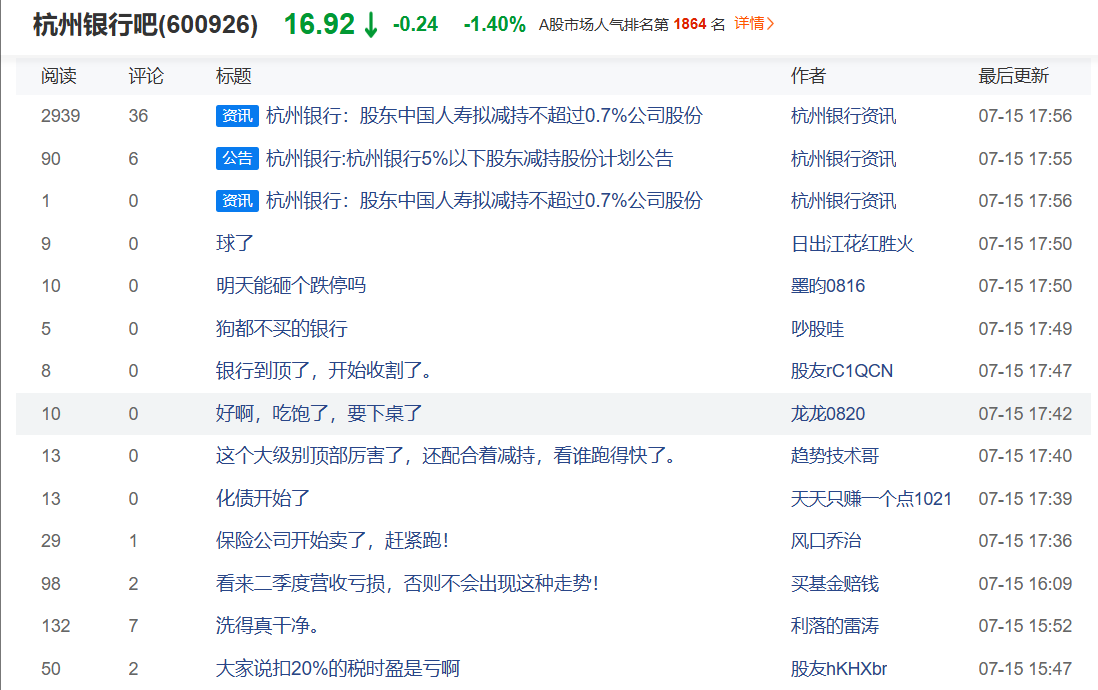Click the read count 98
1098x690 pixels.
[x=50, y=584]
